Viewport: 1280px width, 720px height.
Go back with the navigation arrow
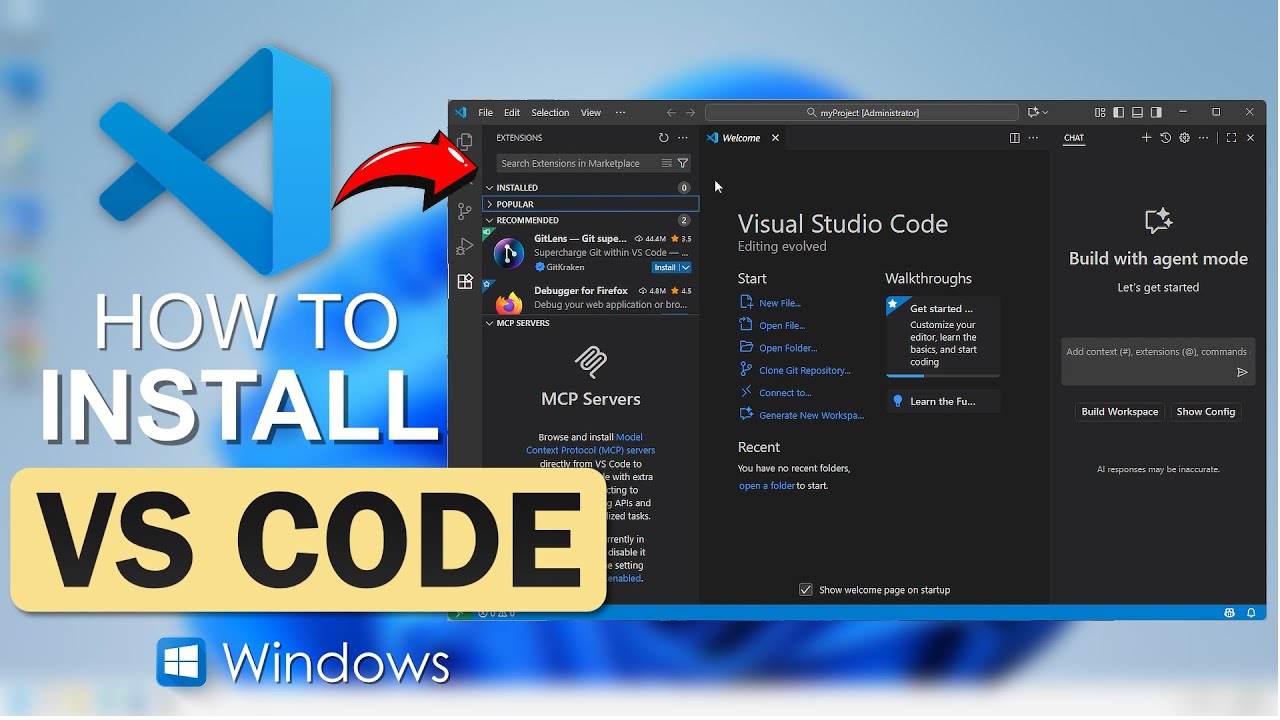[671, 113]
